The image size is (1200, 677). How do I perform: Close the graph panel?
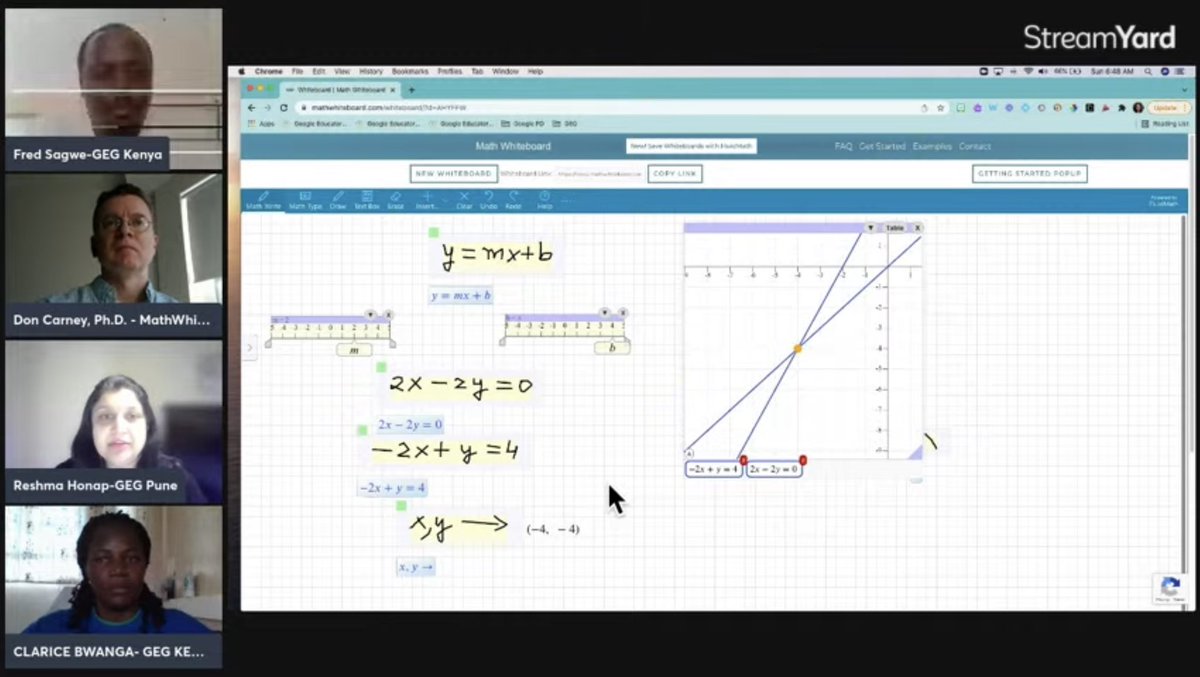click(917, 228)
